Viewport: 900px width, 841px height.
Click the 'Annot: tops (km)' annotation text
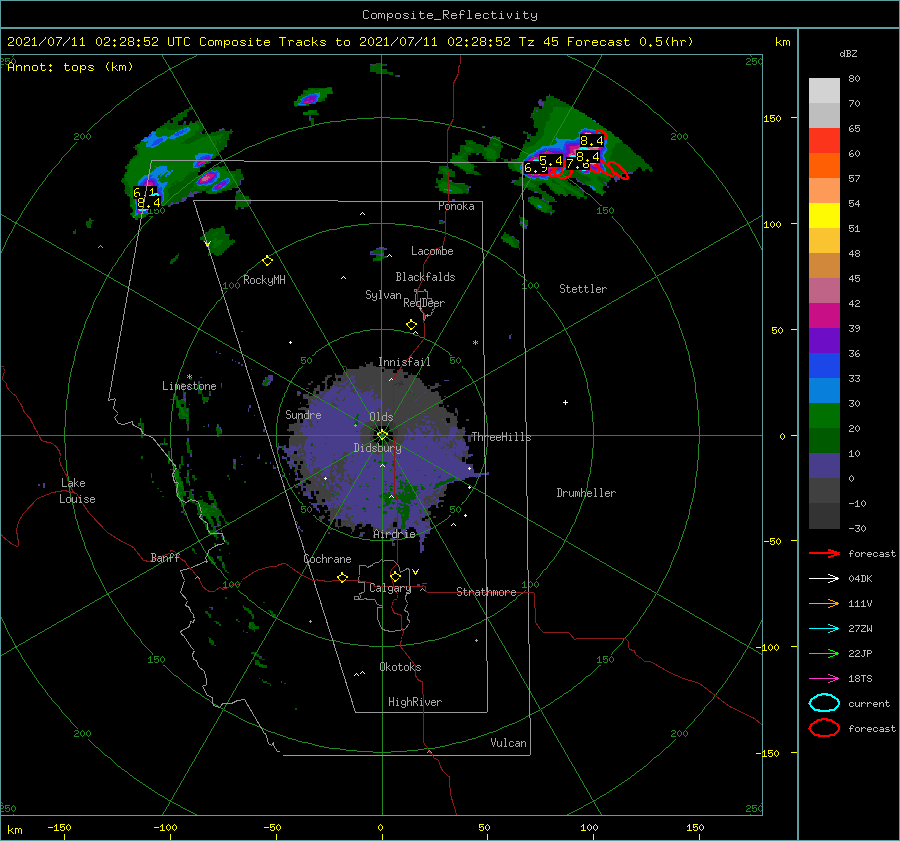[x=70, y=67]
